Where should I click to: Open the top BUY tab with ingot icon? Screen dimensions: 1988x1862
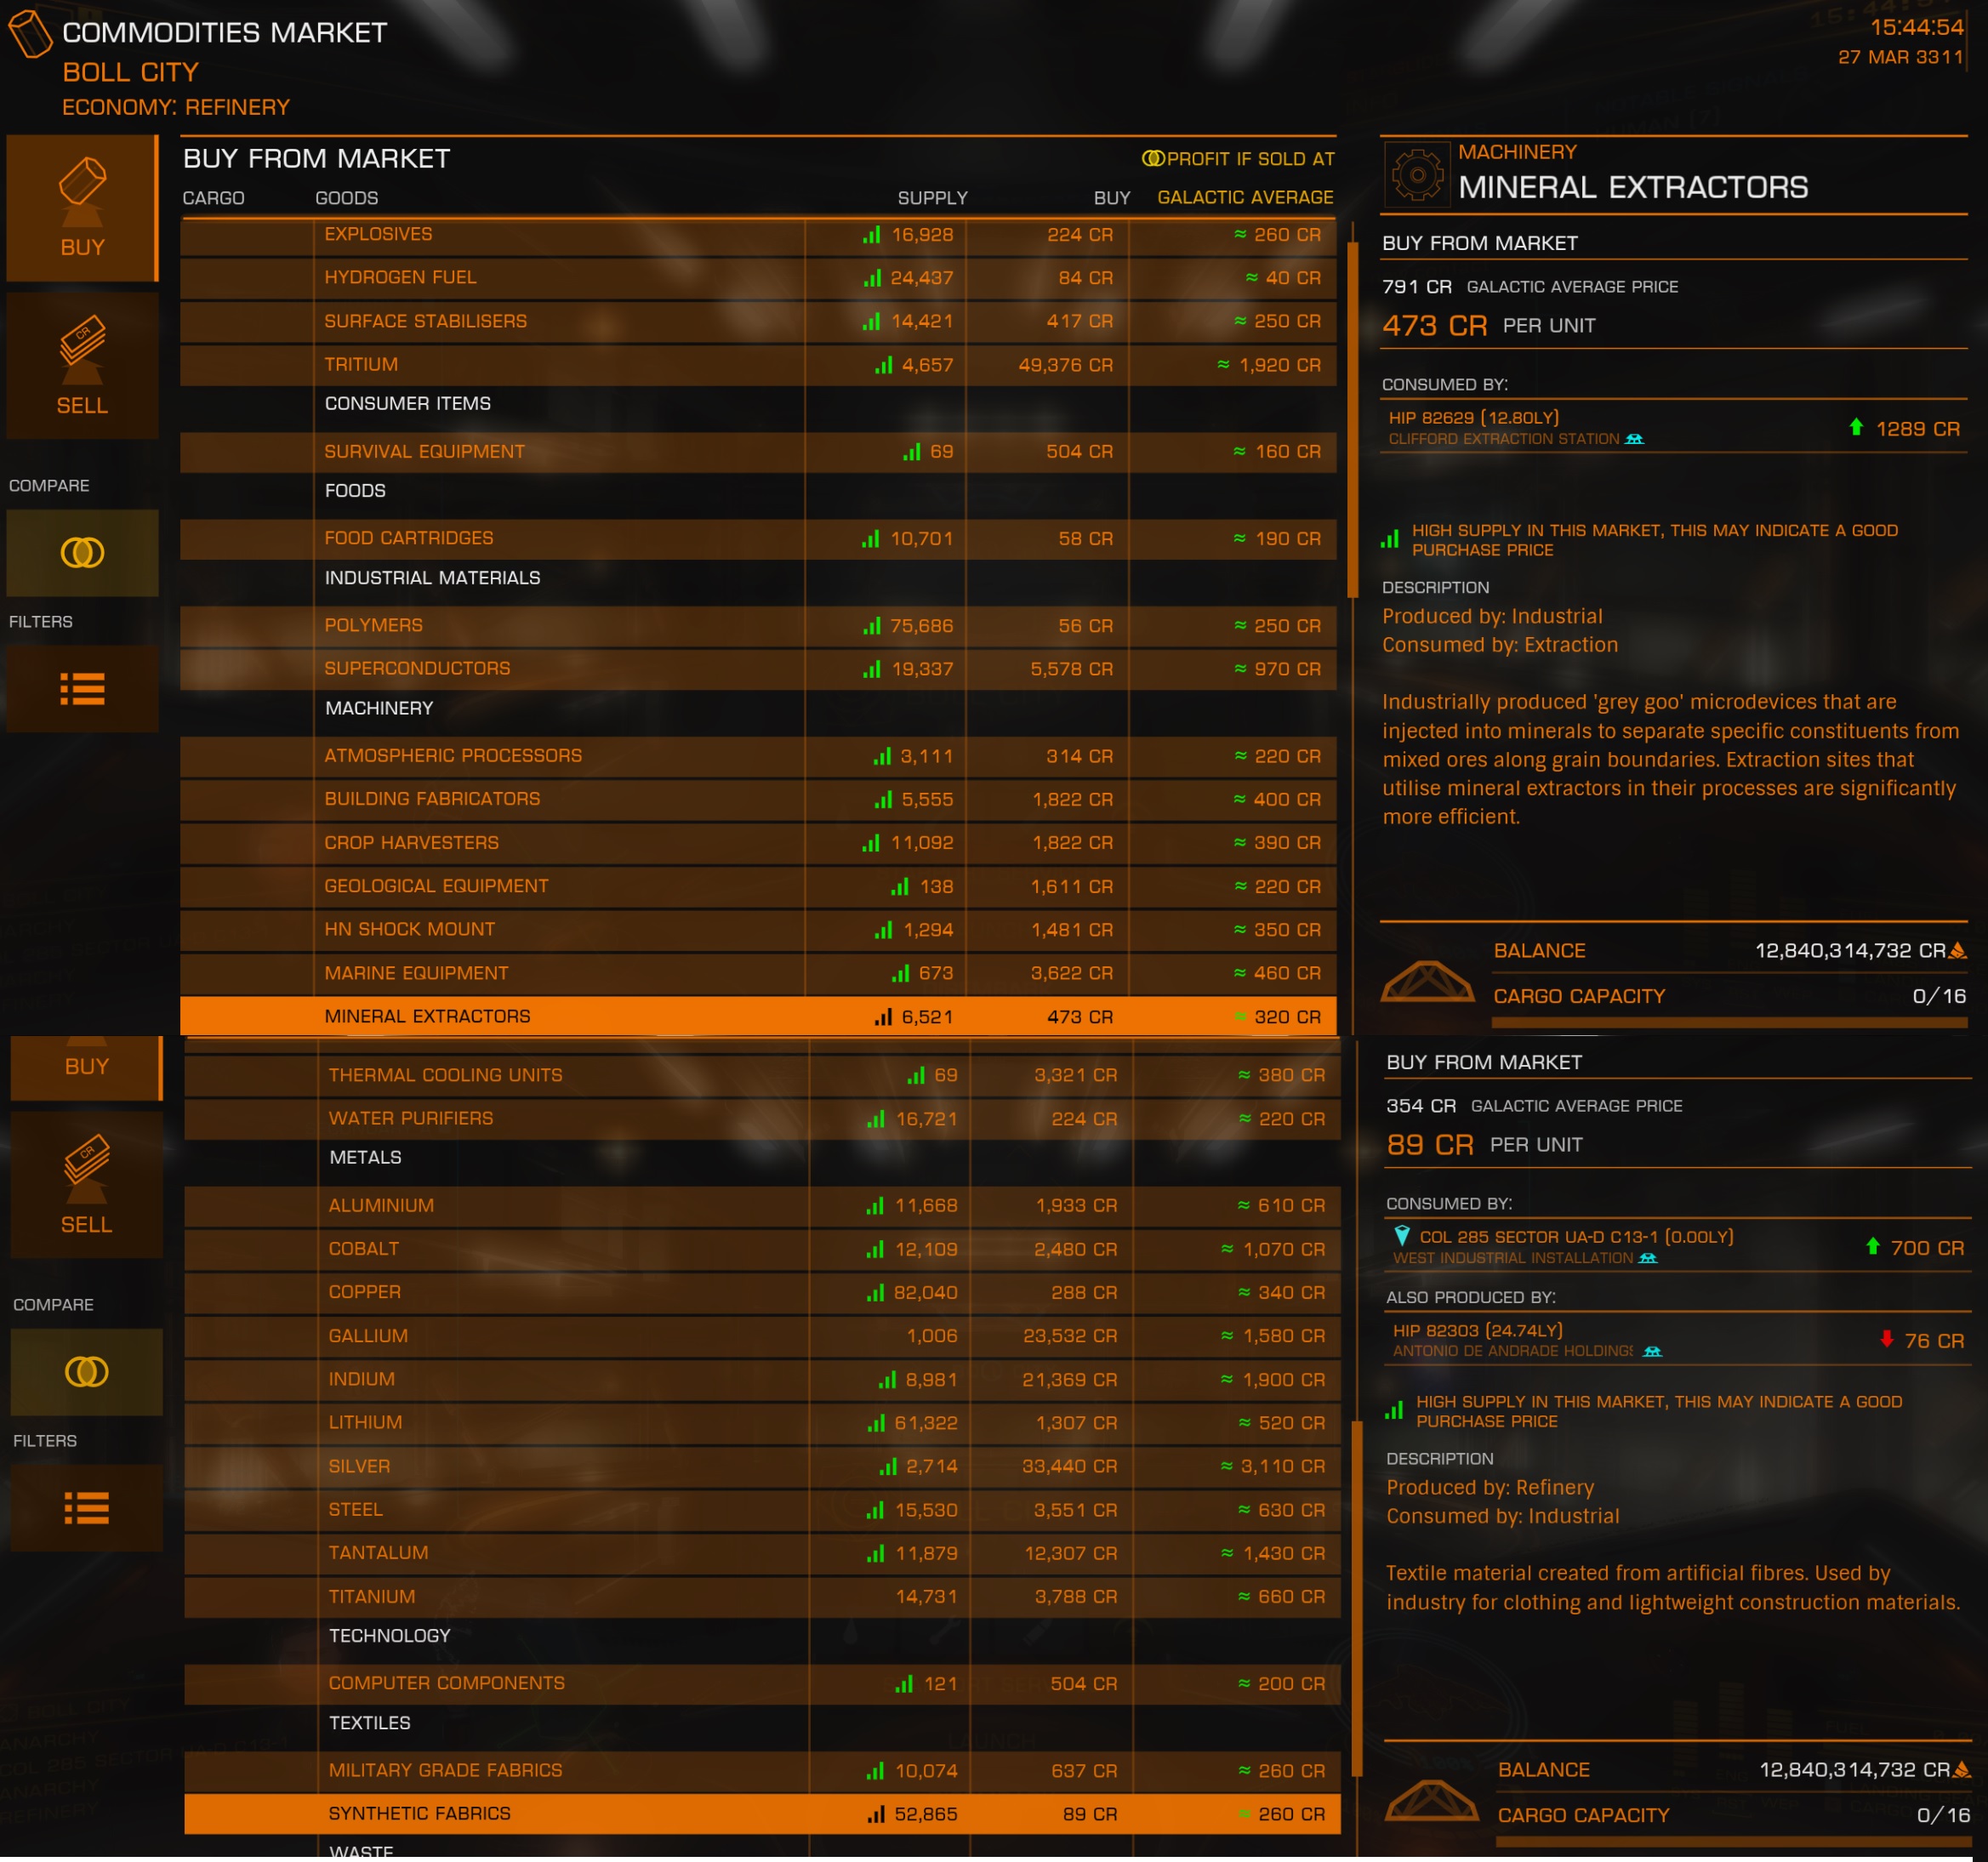click(82, 208)
